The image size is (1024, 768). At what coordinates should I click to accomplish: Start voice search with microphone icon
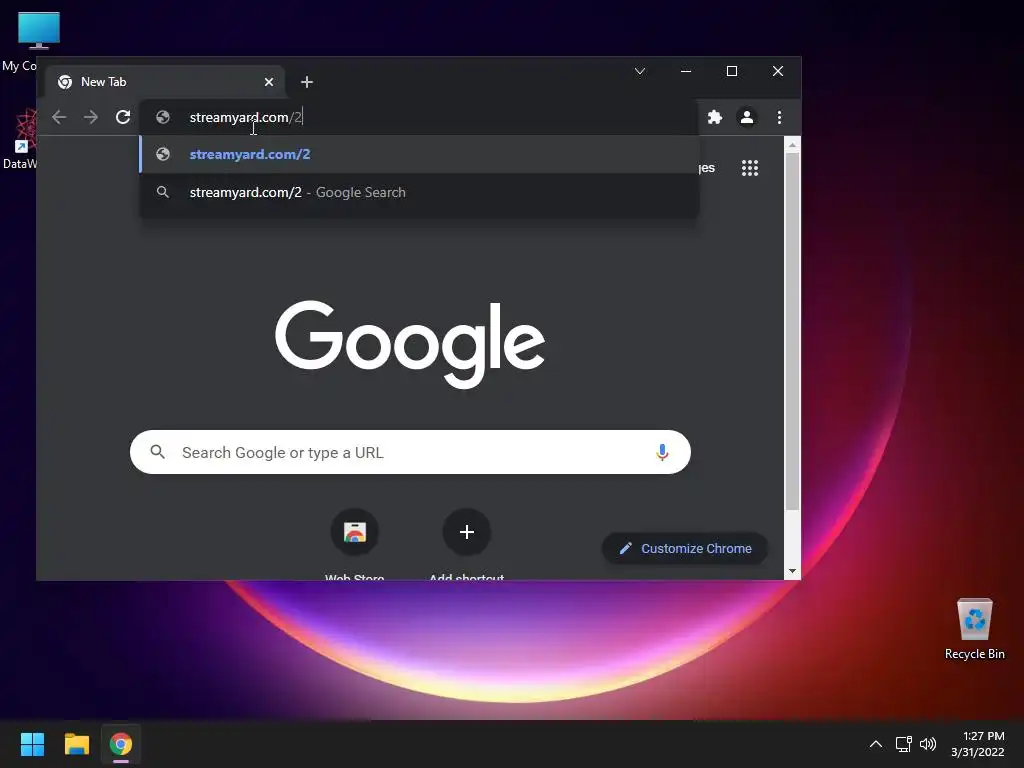coord(662,452)
